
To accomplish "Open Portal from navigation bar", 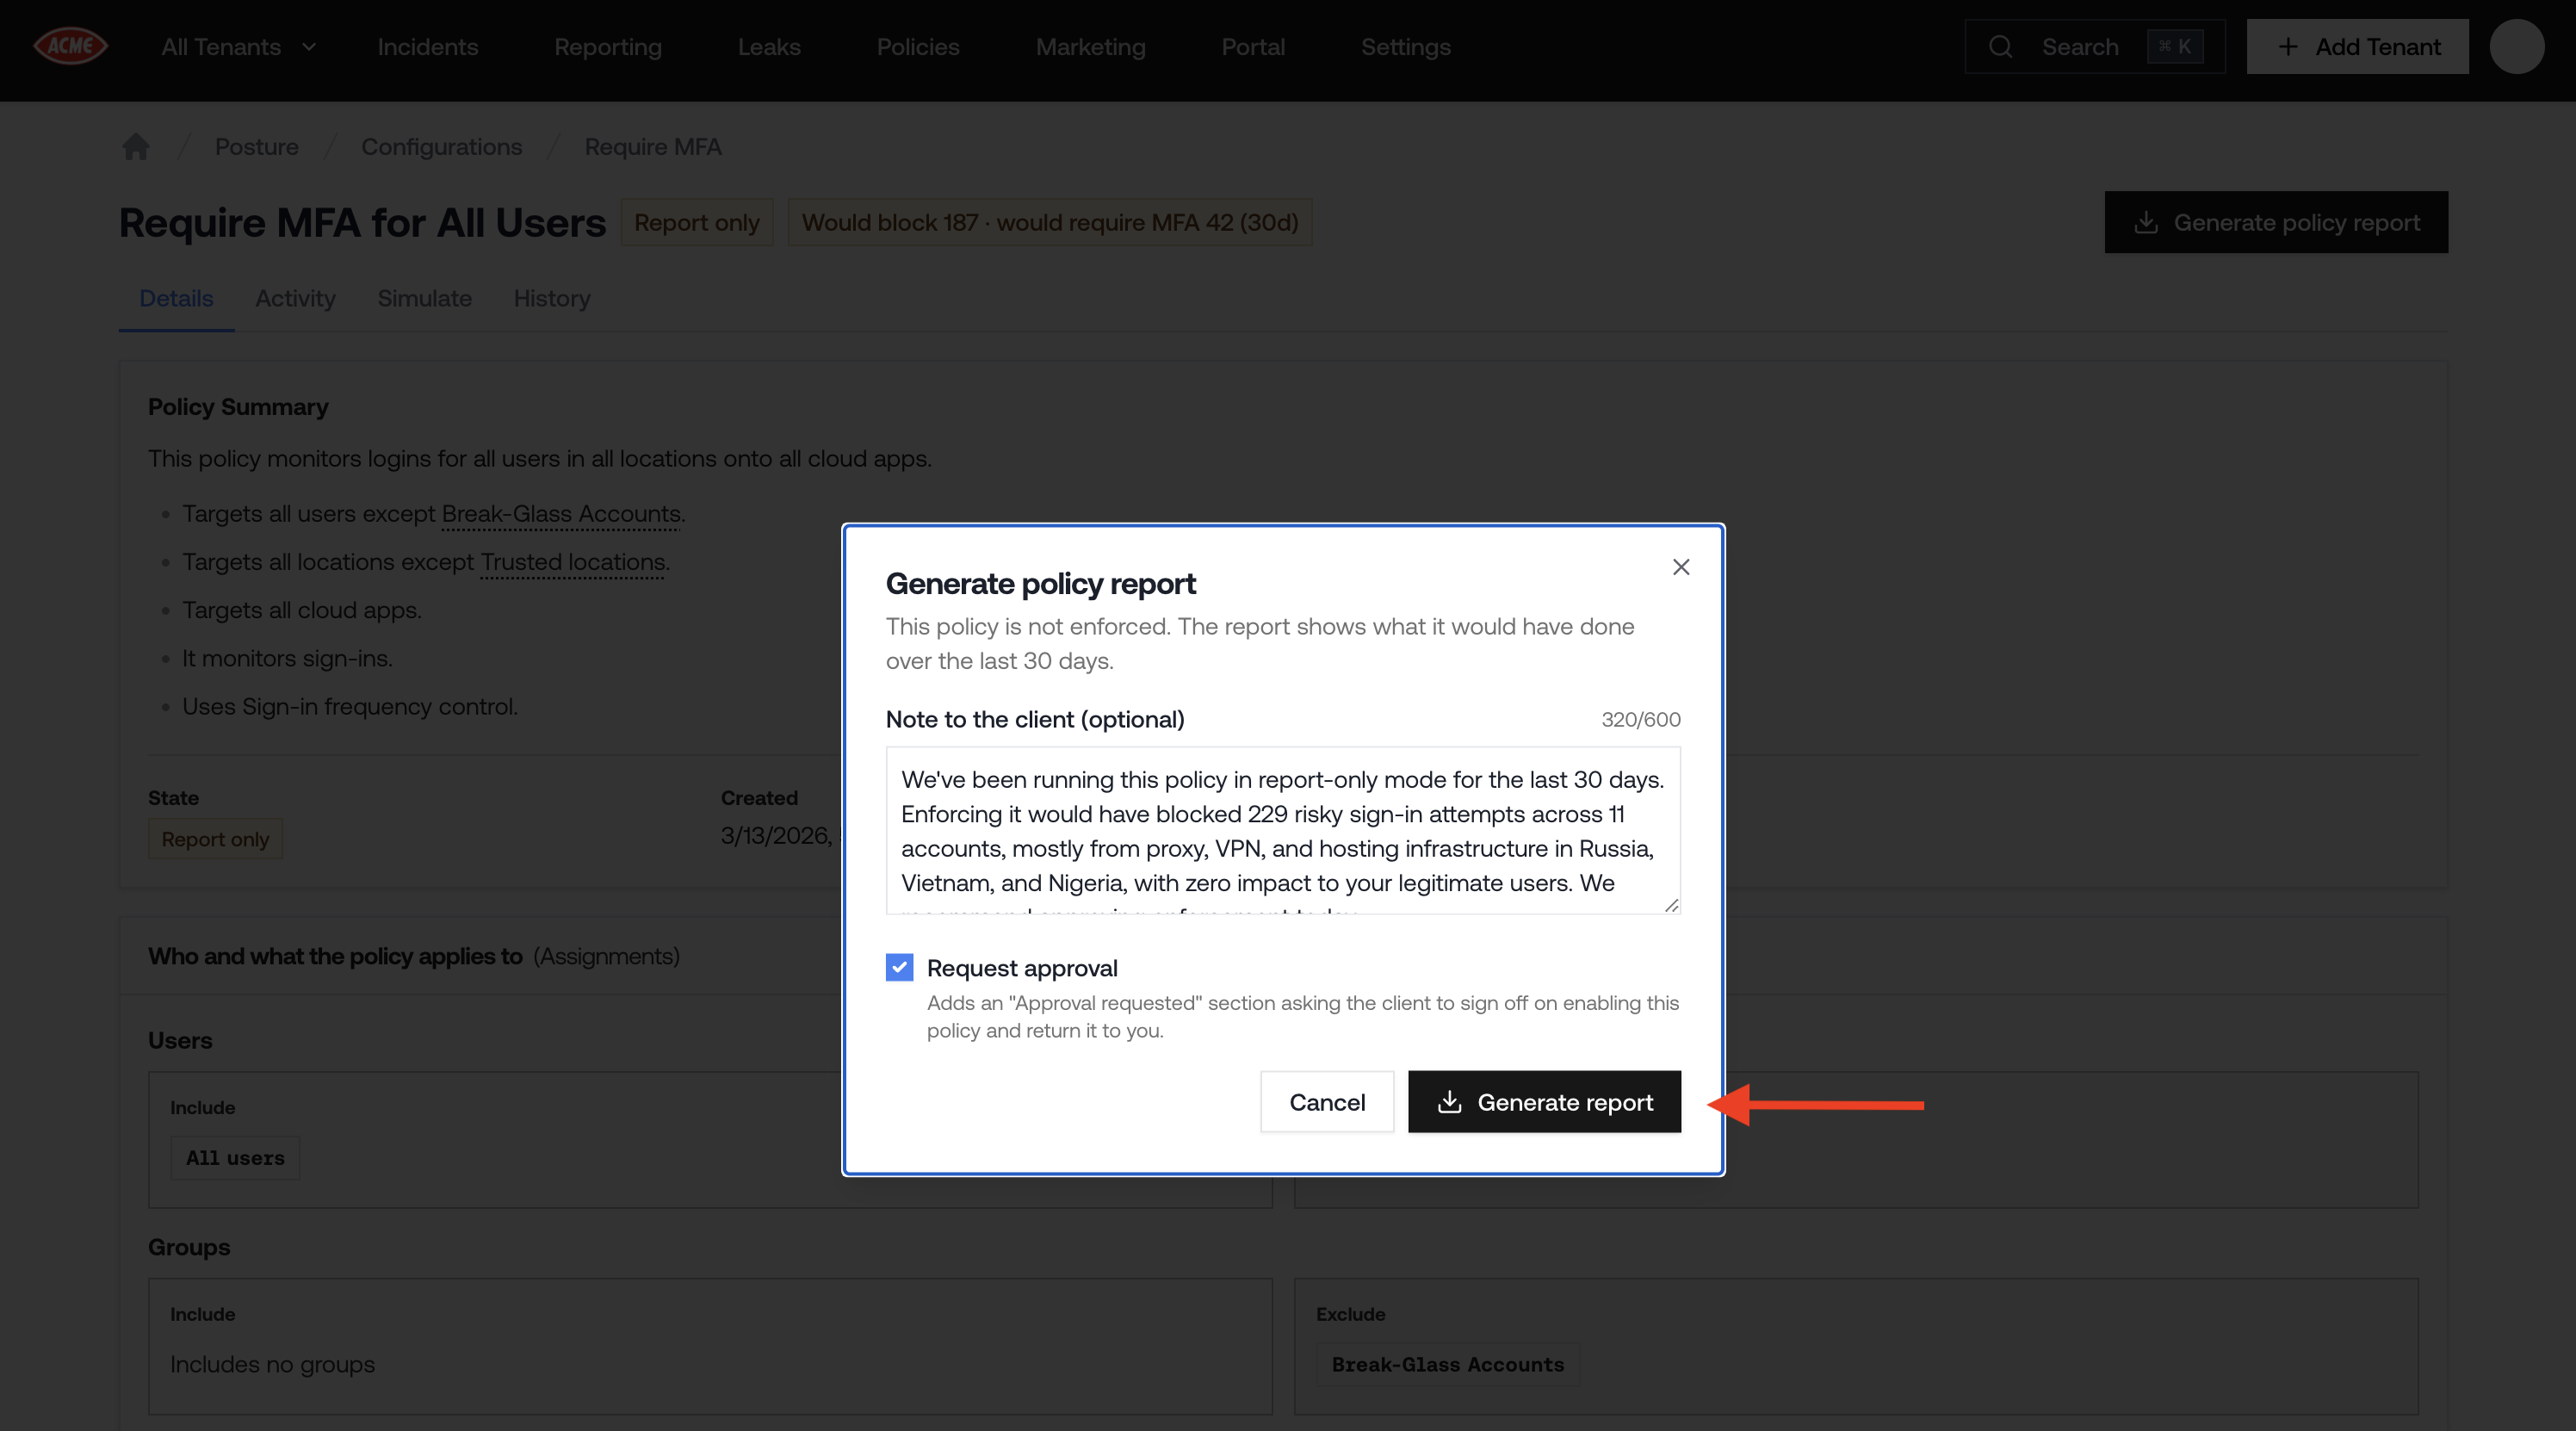I will pos(1252,47).
